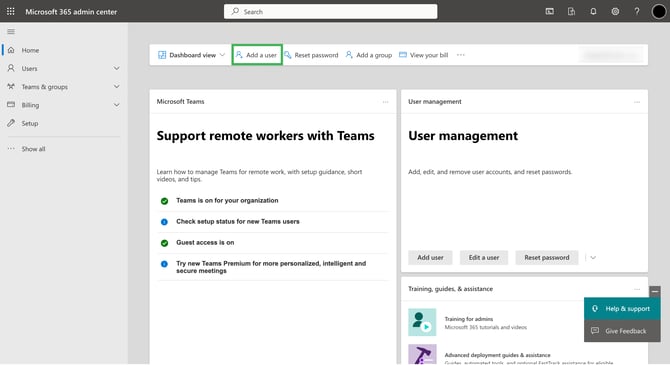Open Microsoft Teams card options ellipsis
Viewport: 670px width, 365px height.
tap(385, 102)
